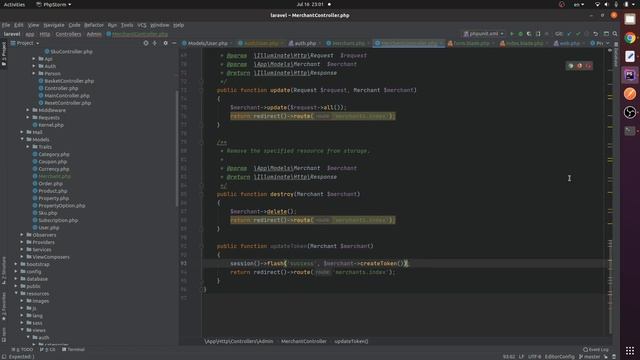Screen dimensions: 640x360
Task: Switch to the auth.php editor tab
Action: coord(305,43)
